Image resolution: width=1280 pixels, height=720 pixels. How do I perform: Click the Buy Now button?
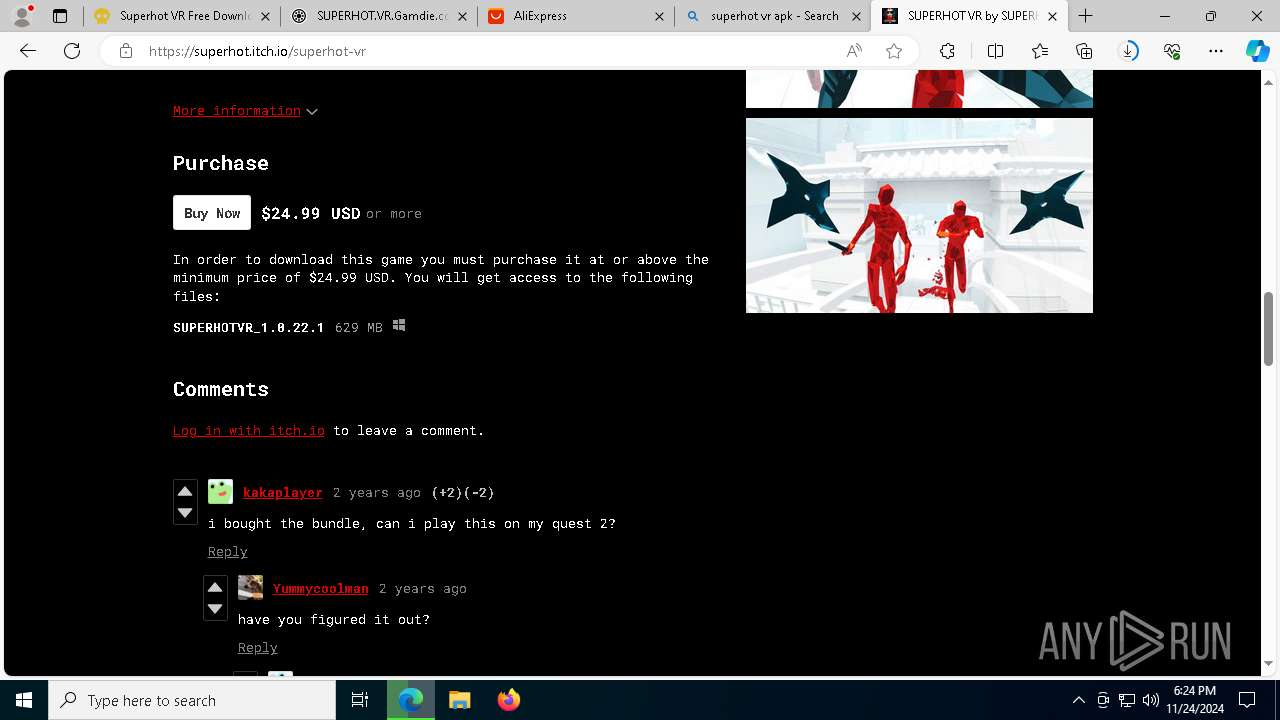point(212,213)
